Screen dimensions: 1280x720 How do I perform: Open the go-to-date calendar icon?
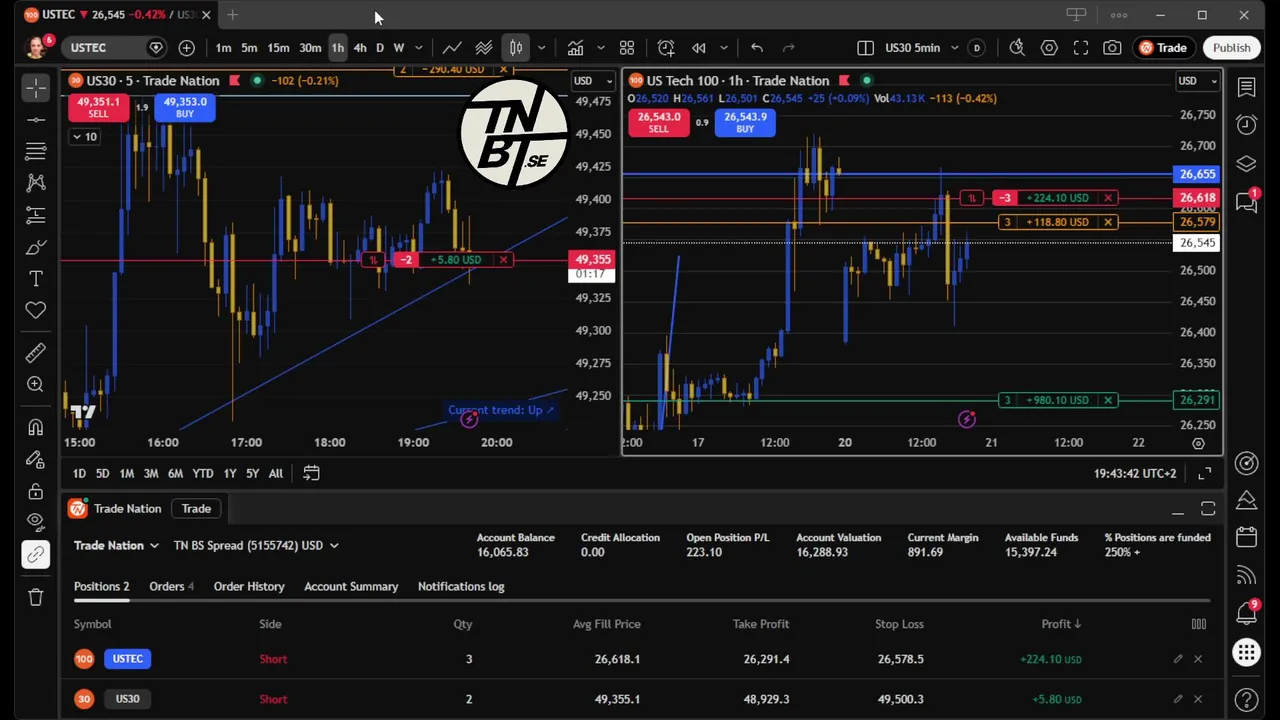(311, 474)
